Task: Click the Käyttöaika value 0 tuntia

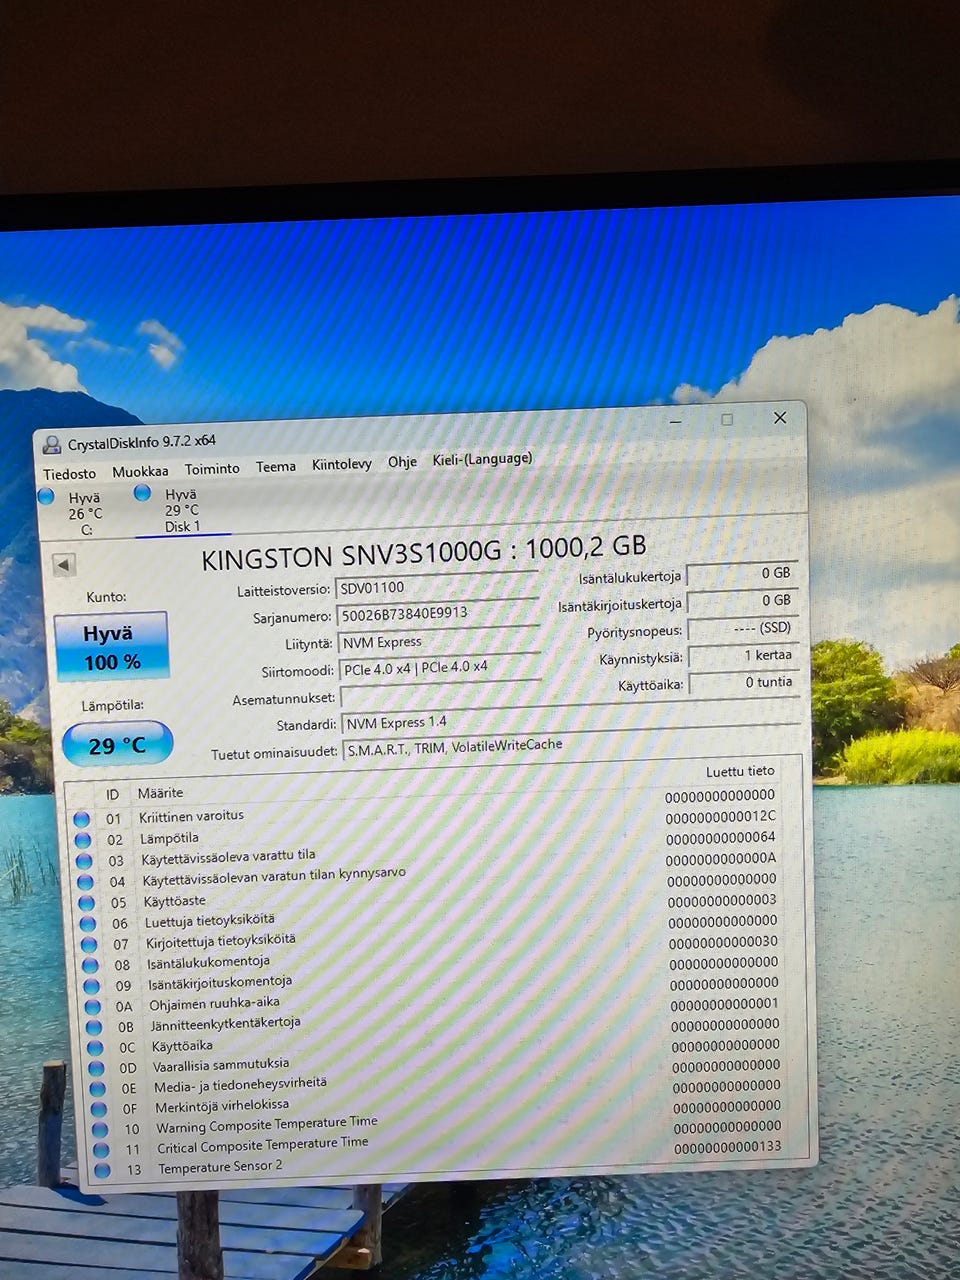Action: (x=743, y=682)
